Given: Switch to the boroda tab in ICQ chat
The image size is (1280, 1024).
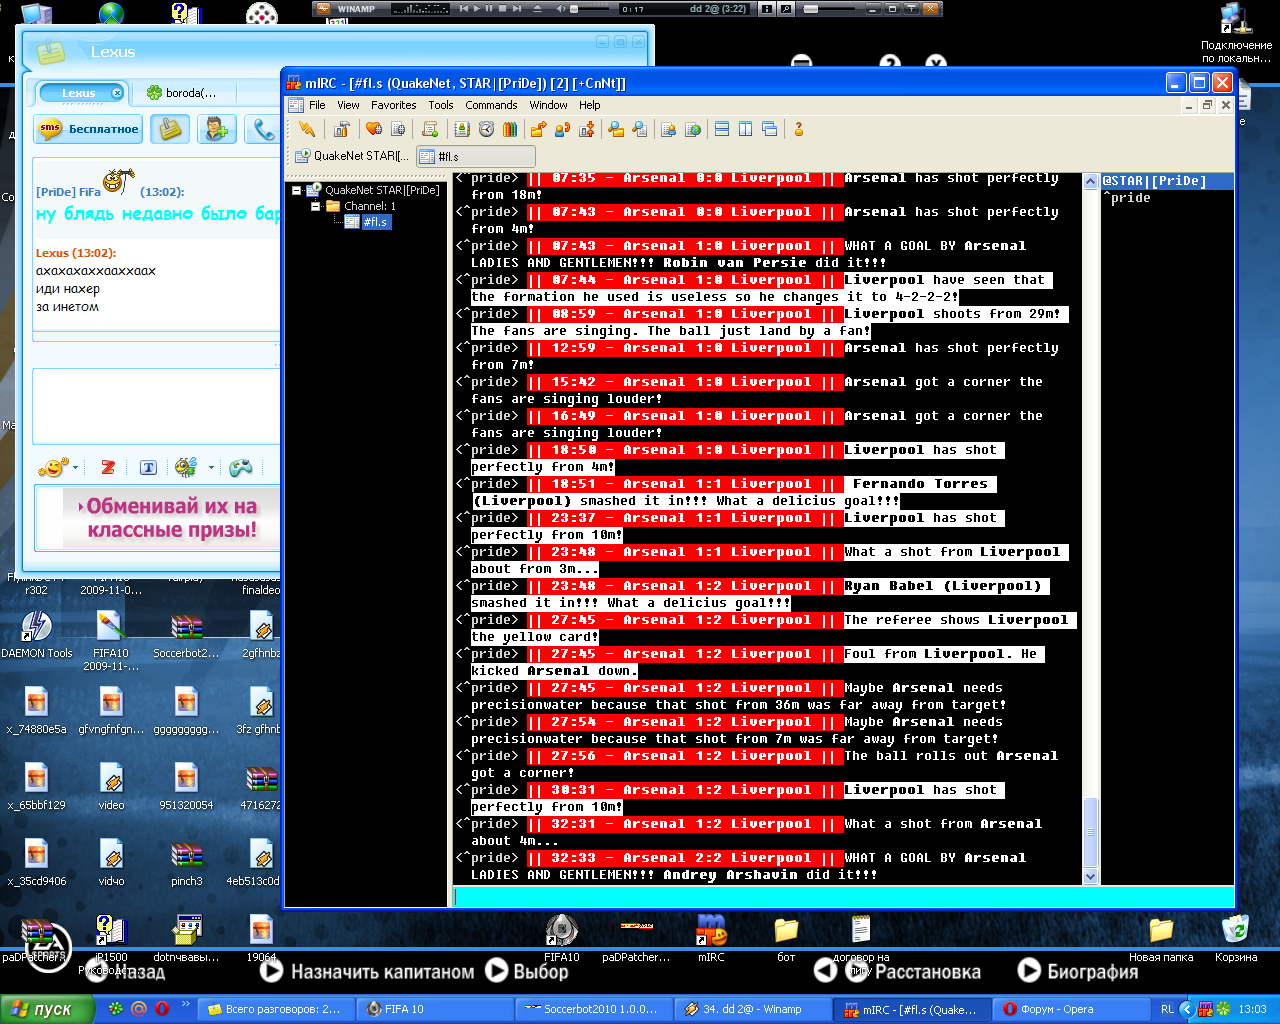Looking at the screenshot, I should pos(183,93).
